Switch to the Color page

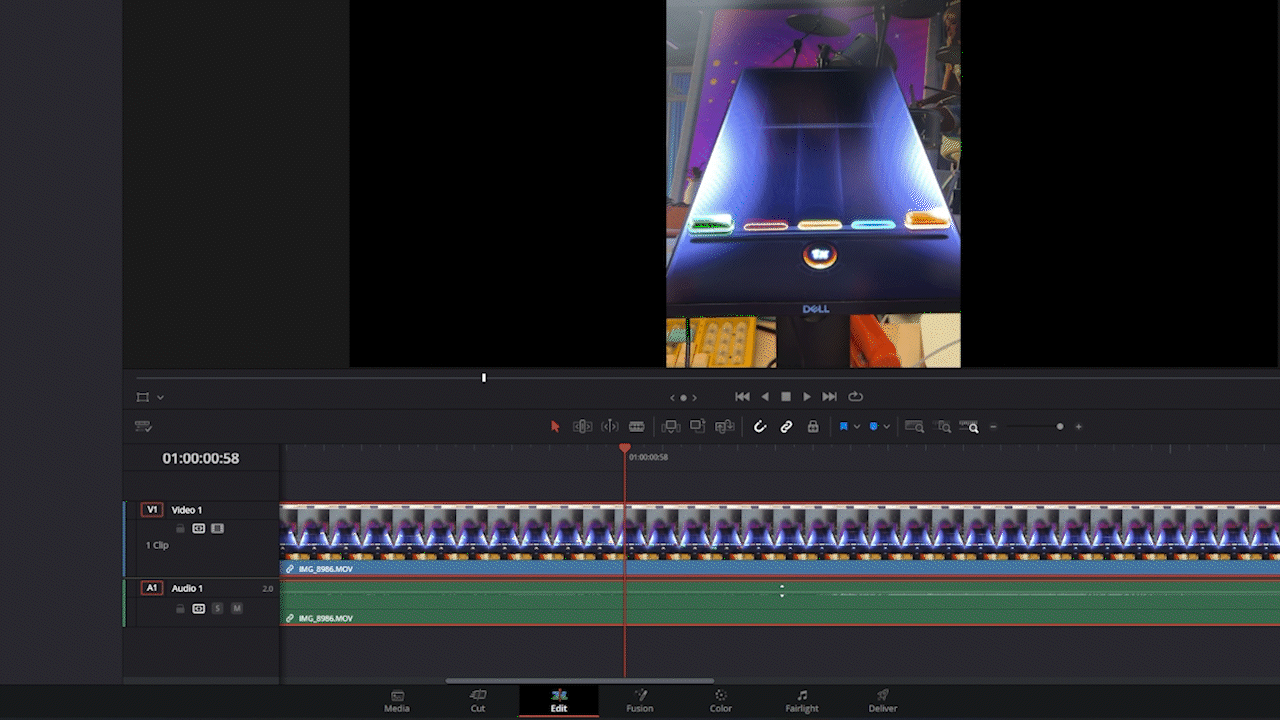(x=720, y=700)
